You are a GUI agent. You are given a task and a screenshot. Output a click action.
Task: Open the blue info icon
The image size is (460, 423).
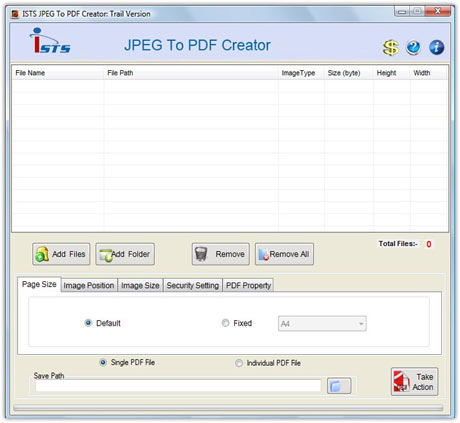(436, 47)
